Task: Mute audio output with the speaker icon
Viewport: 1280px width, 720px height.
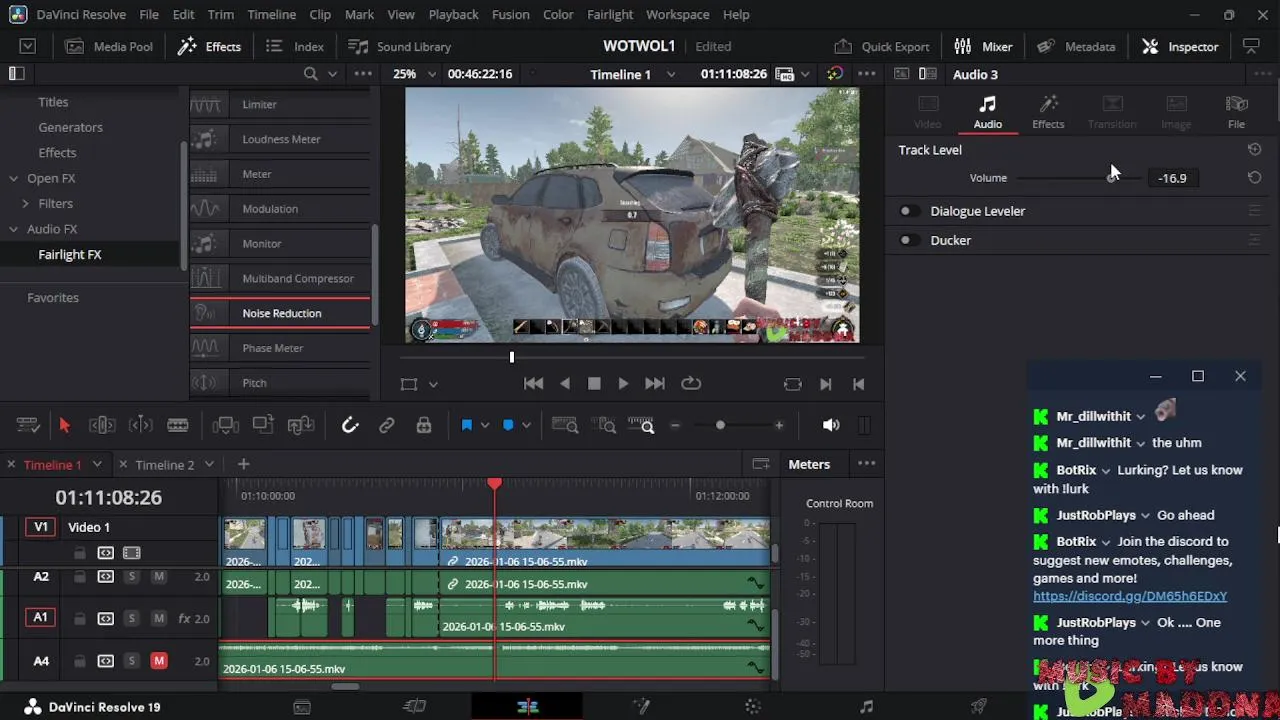Action: pos(831,425)
